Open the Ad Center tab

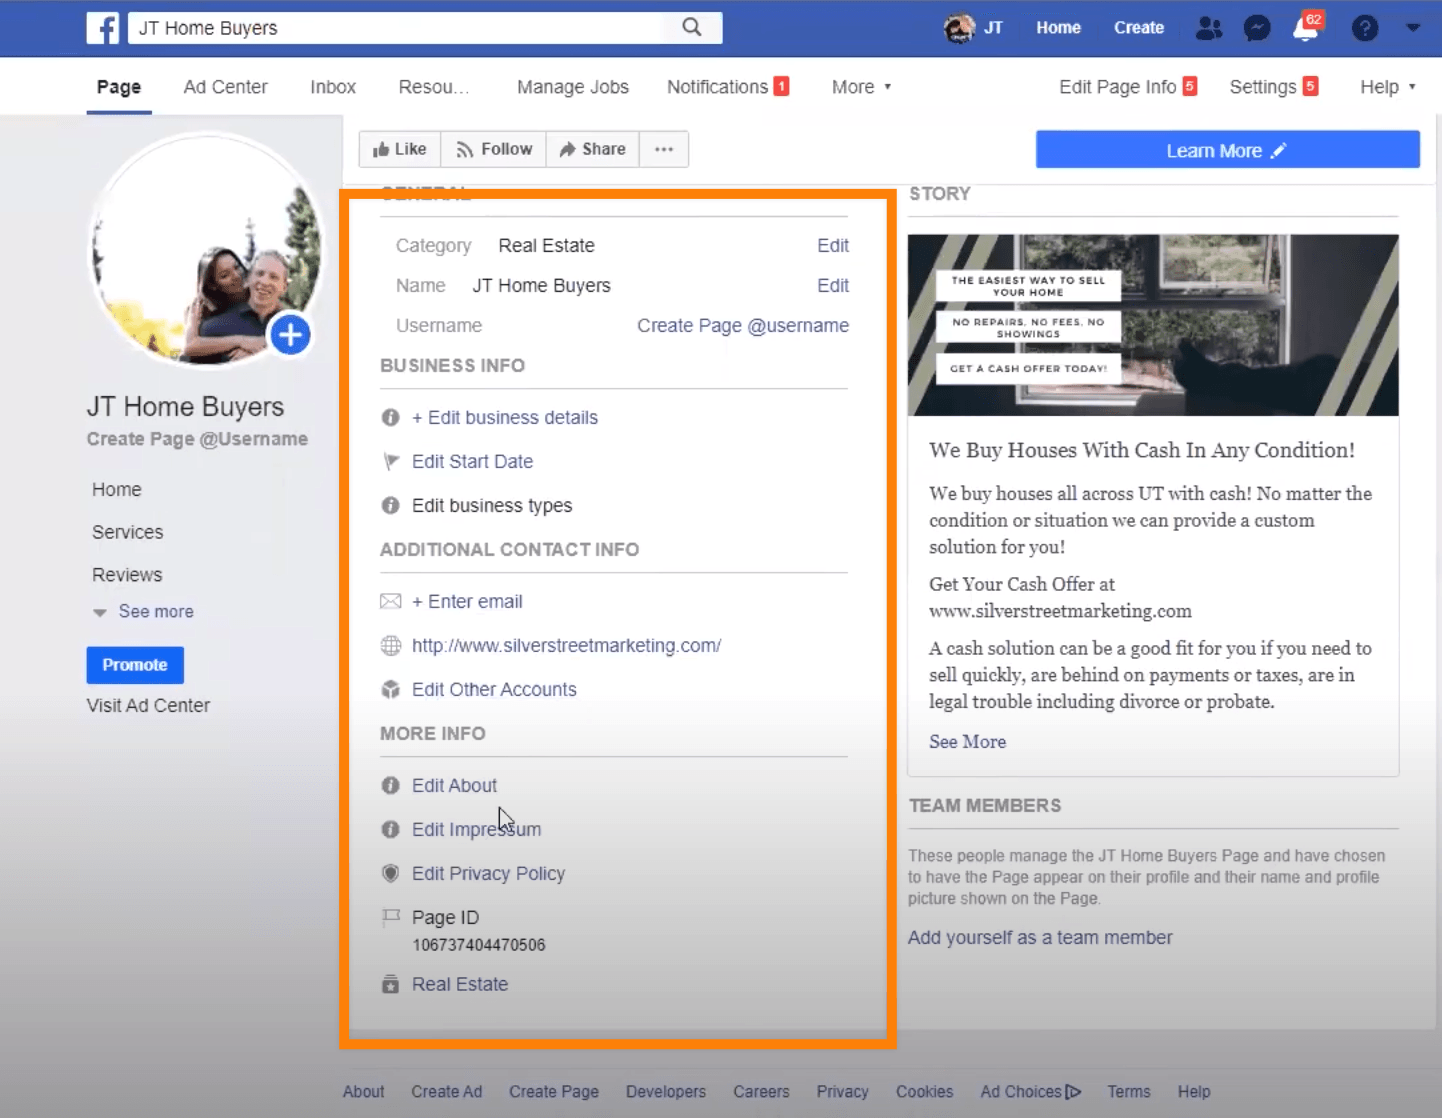pyautogui.click(x=225, y=87)
